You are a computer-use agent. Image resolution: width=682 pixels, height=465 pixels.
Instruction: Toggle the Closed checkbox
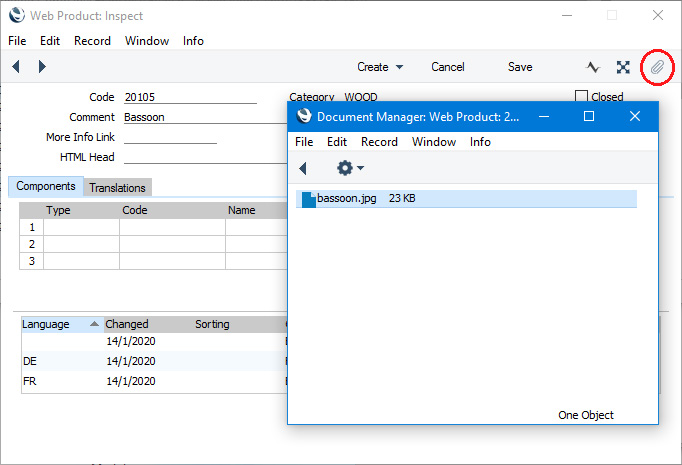(x=582, y=97)
